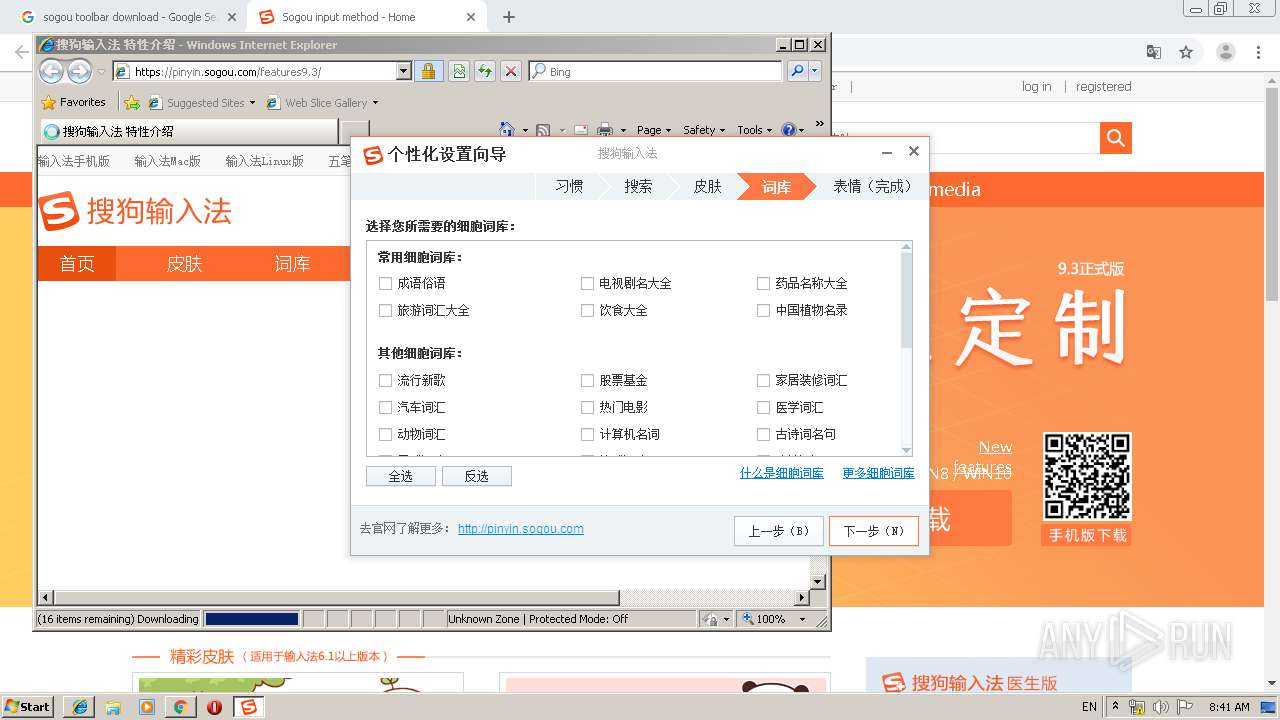Open the Tools menu dropdown in IE
The height and width of the screenshot is (720, 1280).
(755, 130)
